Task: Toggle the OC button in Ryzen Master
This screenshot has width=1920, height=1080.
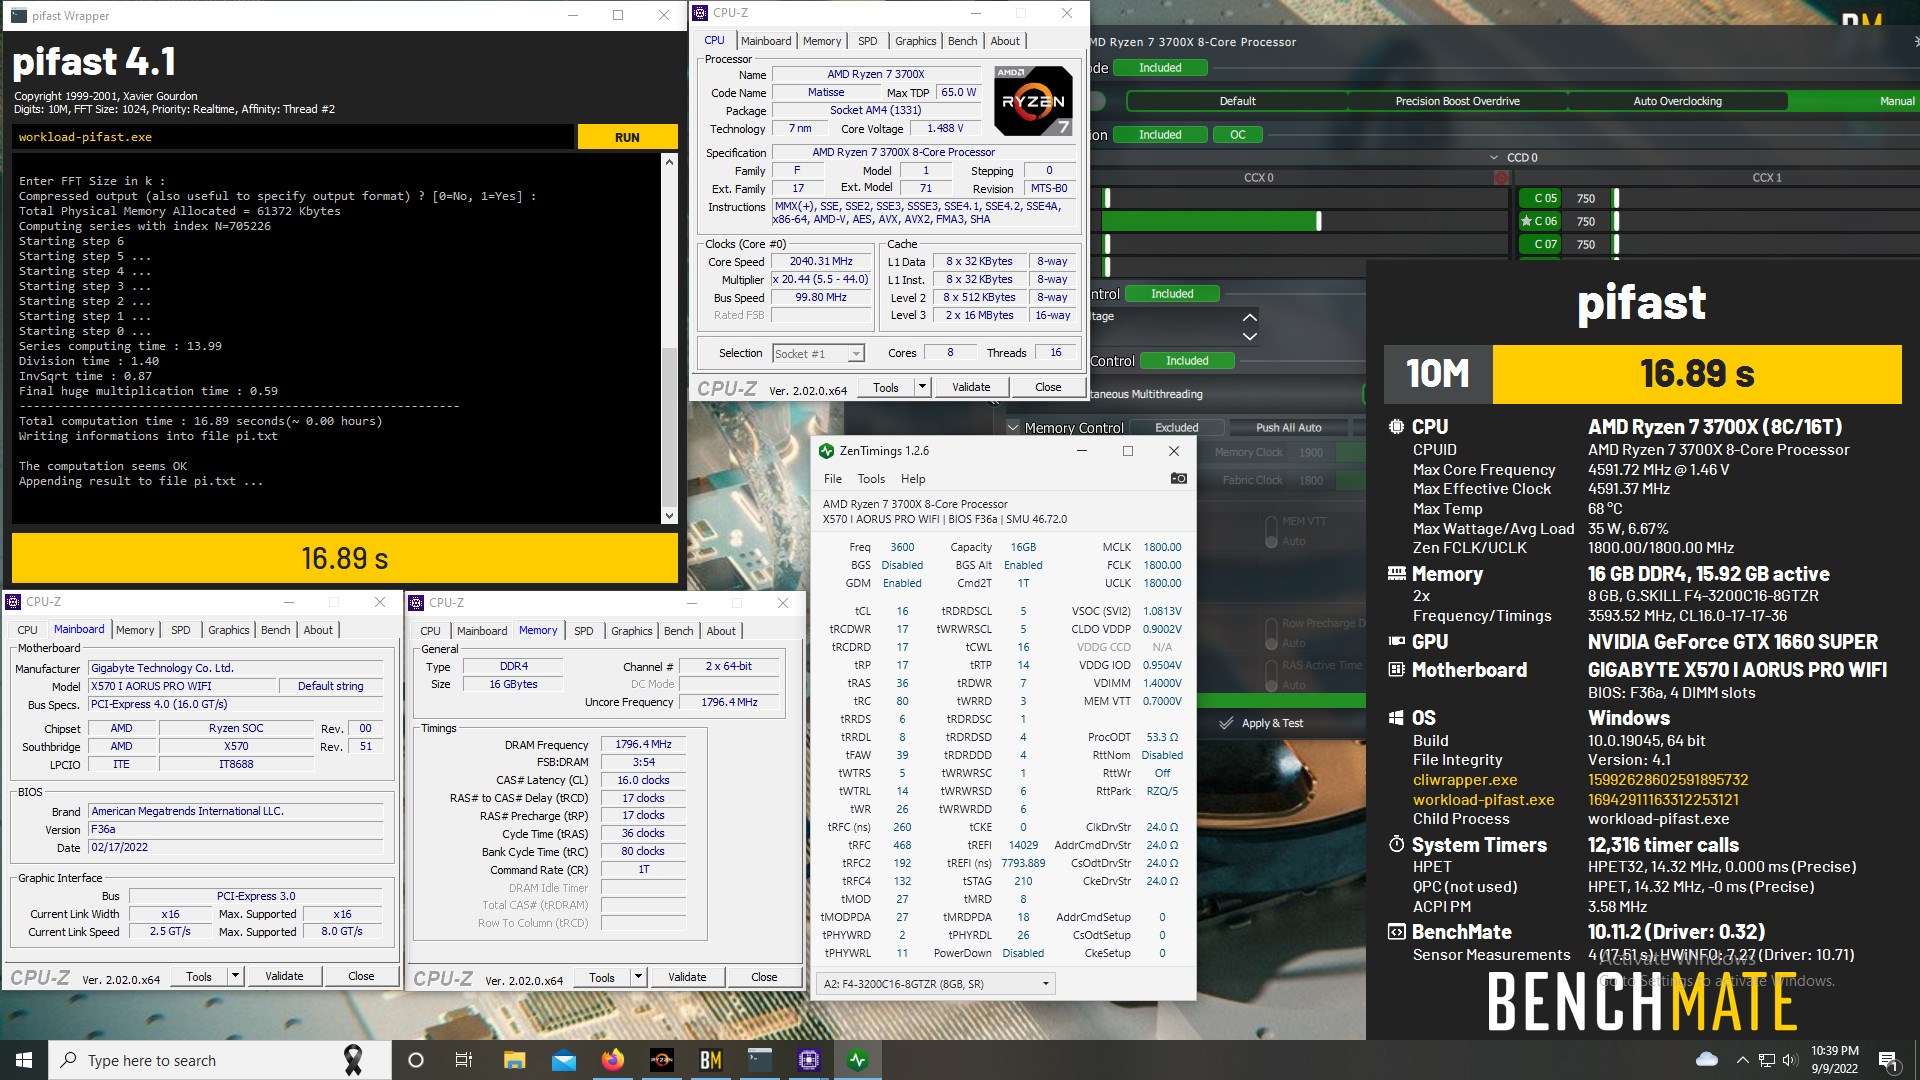Action: pyautogui.click(x=1238, y=135)
